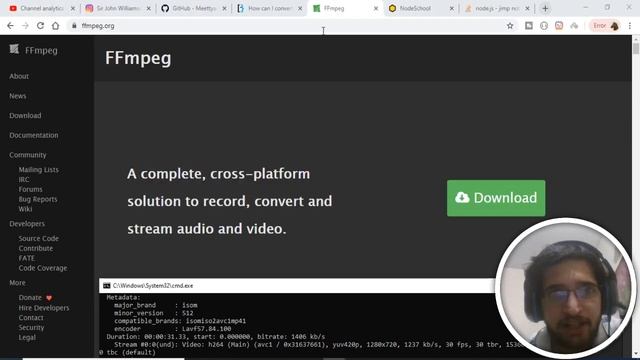This screenshot has width=640, height=360.
Task: Click the cloud extension icon
Action: (574, 26)
